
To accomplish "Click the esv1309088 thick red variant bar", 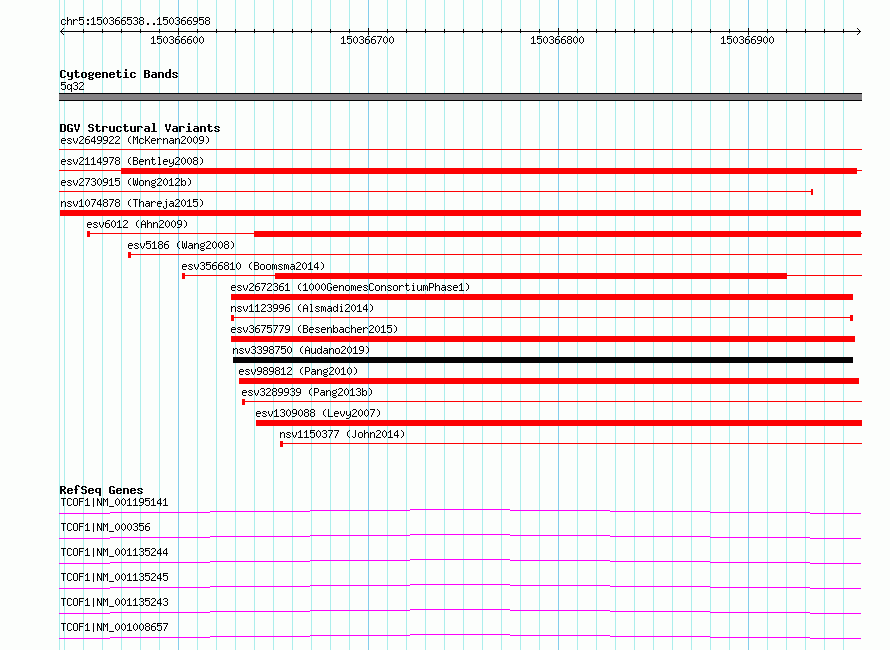I will coord(559,423).
